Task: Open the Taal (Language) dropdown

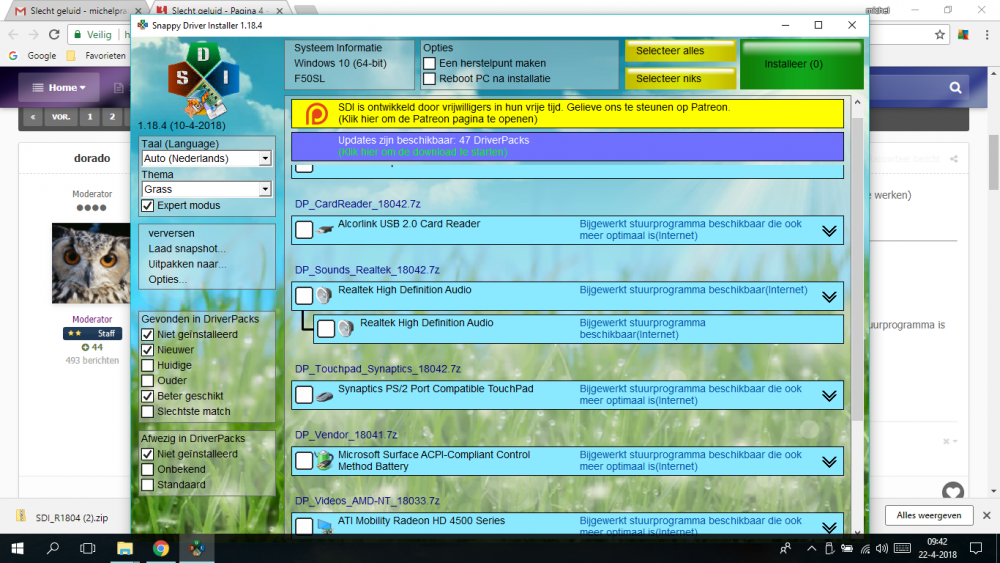Action: pyautogui.click(x=207, y=158)
